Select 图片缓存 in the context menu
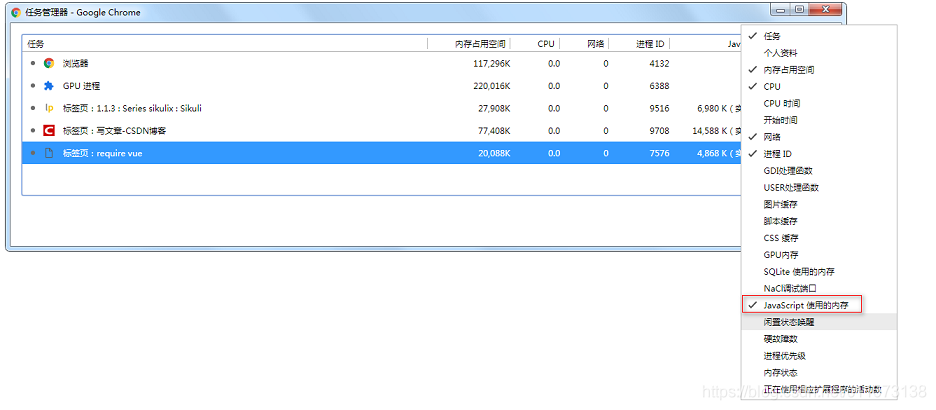Image resolution: width=936 pixels, height=410 pixels. (x=819, y=204)
